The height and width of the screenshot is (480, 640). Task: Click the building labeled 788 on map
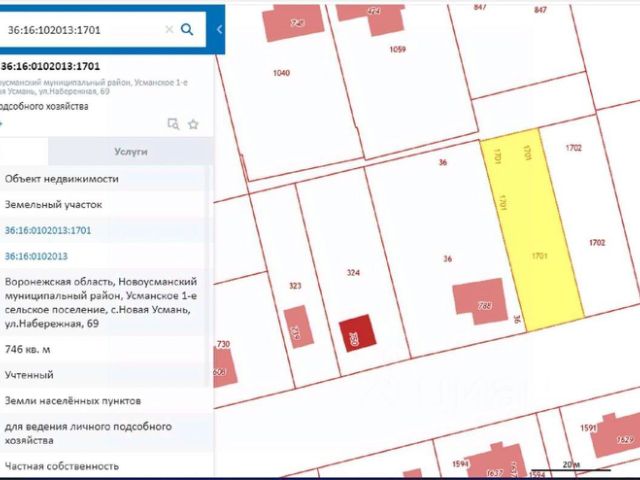coord(480,301)
